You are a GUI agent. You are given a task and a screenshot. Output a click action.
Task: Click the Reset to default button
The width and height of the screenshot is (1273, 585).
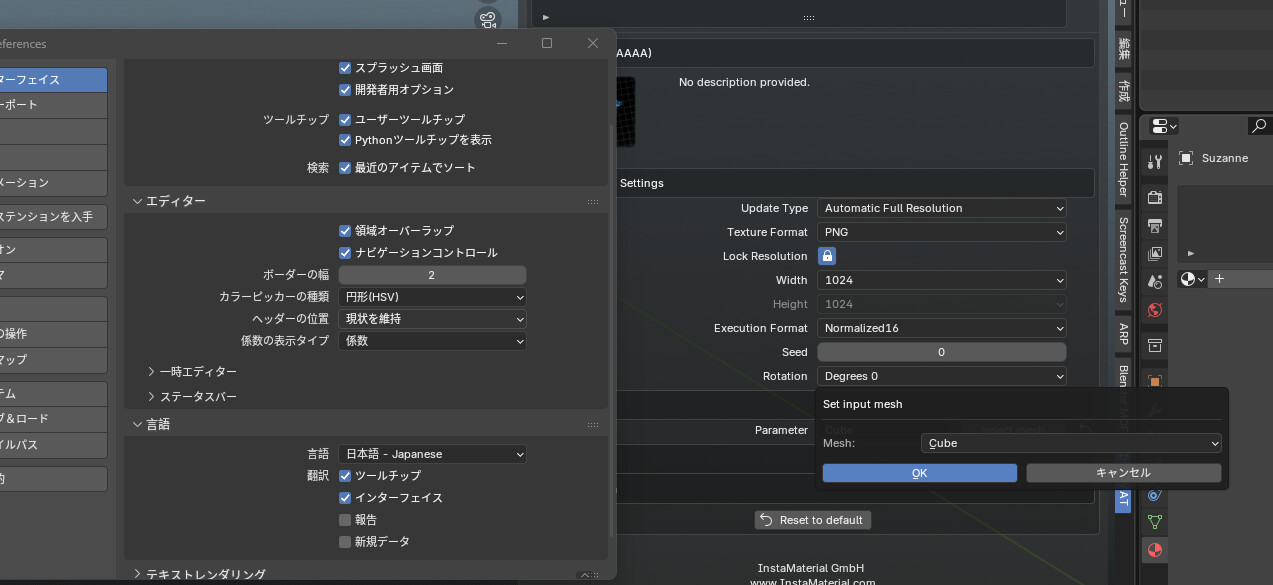point(813,520)
